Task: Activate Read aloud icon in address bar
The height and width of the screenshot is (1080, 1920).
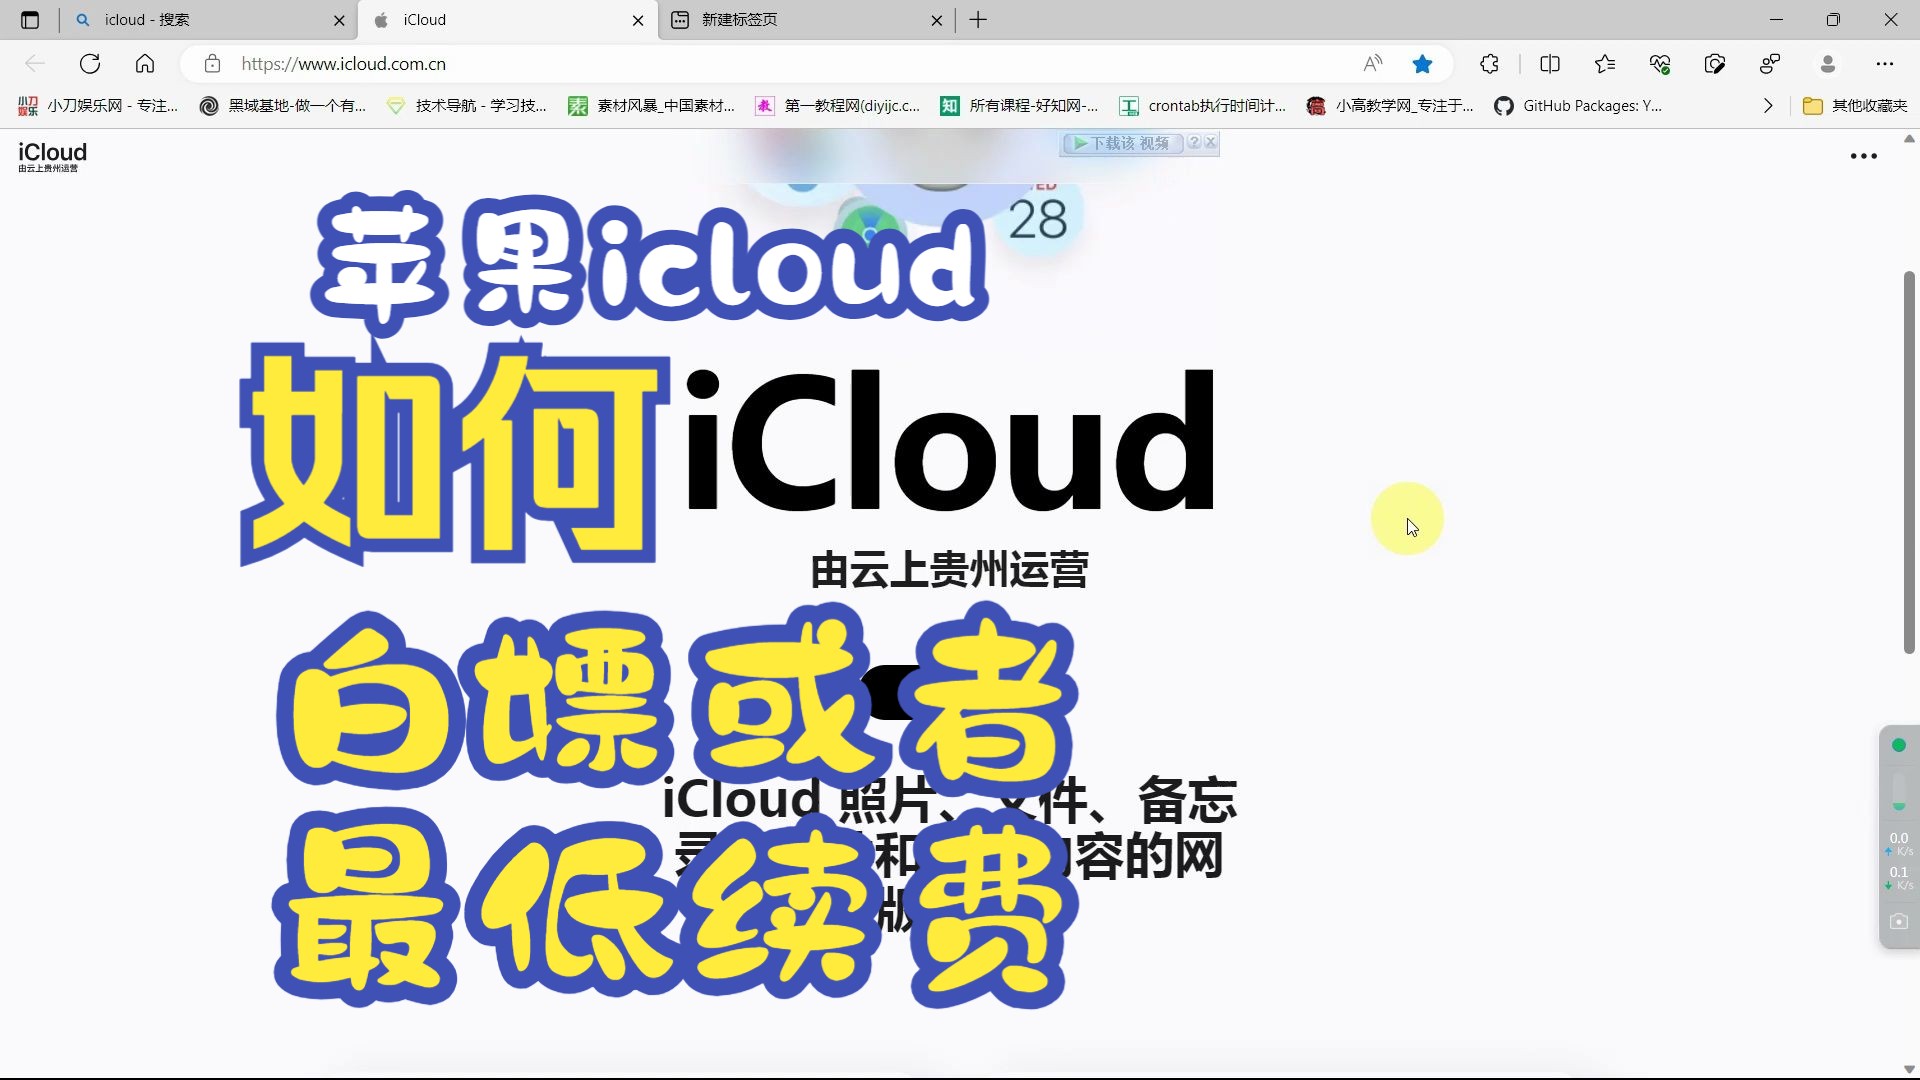Action: point(1373,64)
